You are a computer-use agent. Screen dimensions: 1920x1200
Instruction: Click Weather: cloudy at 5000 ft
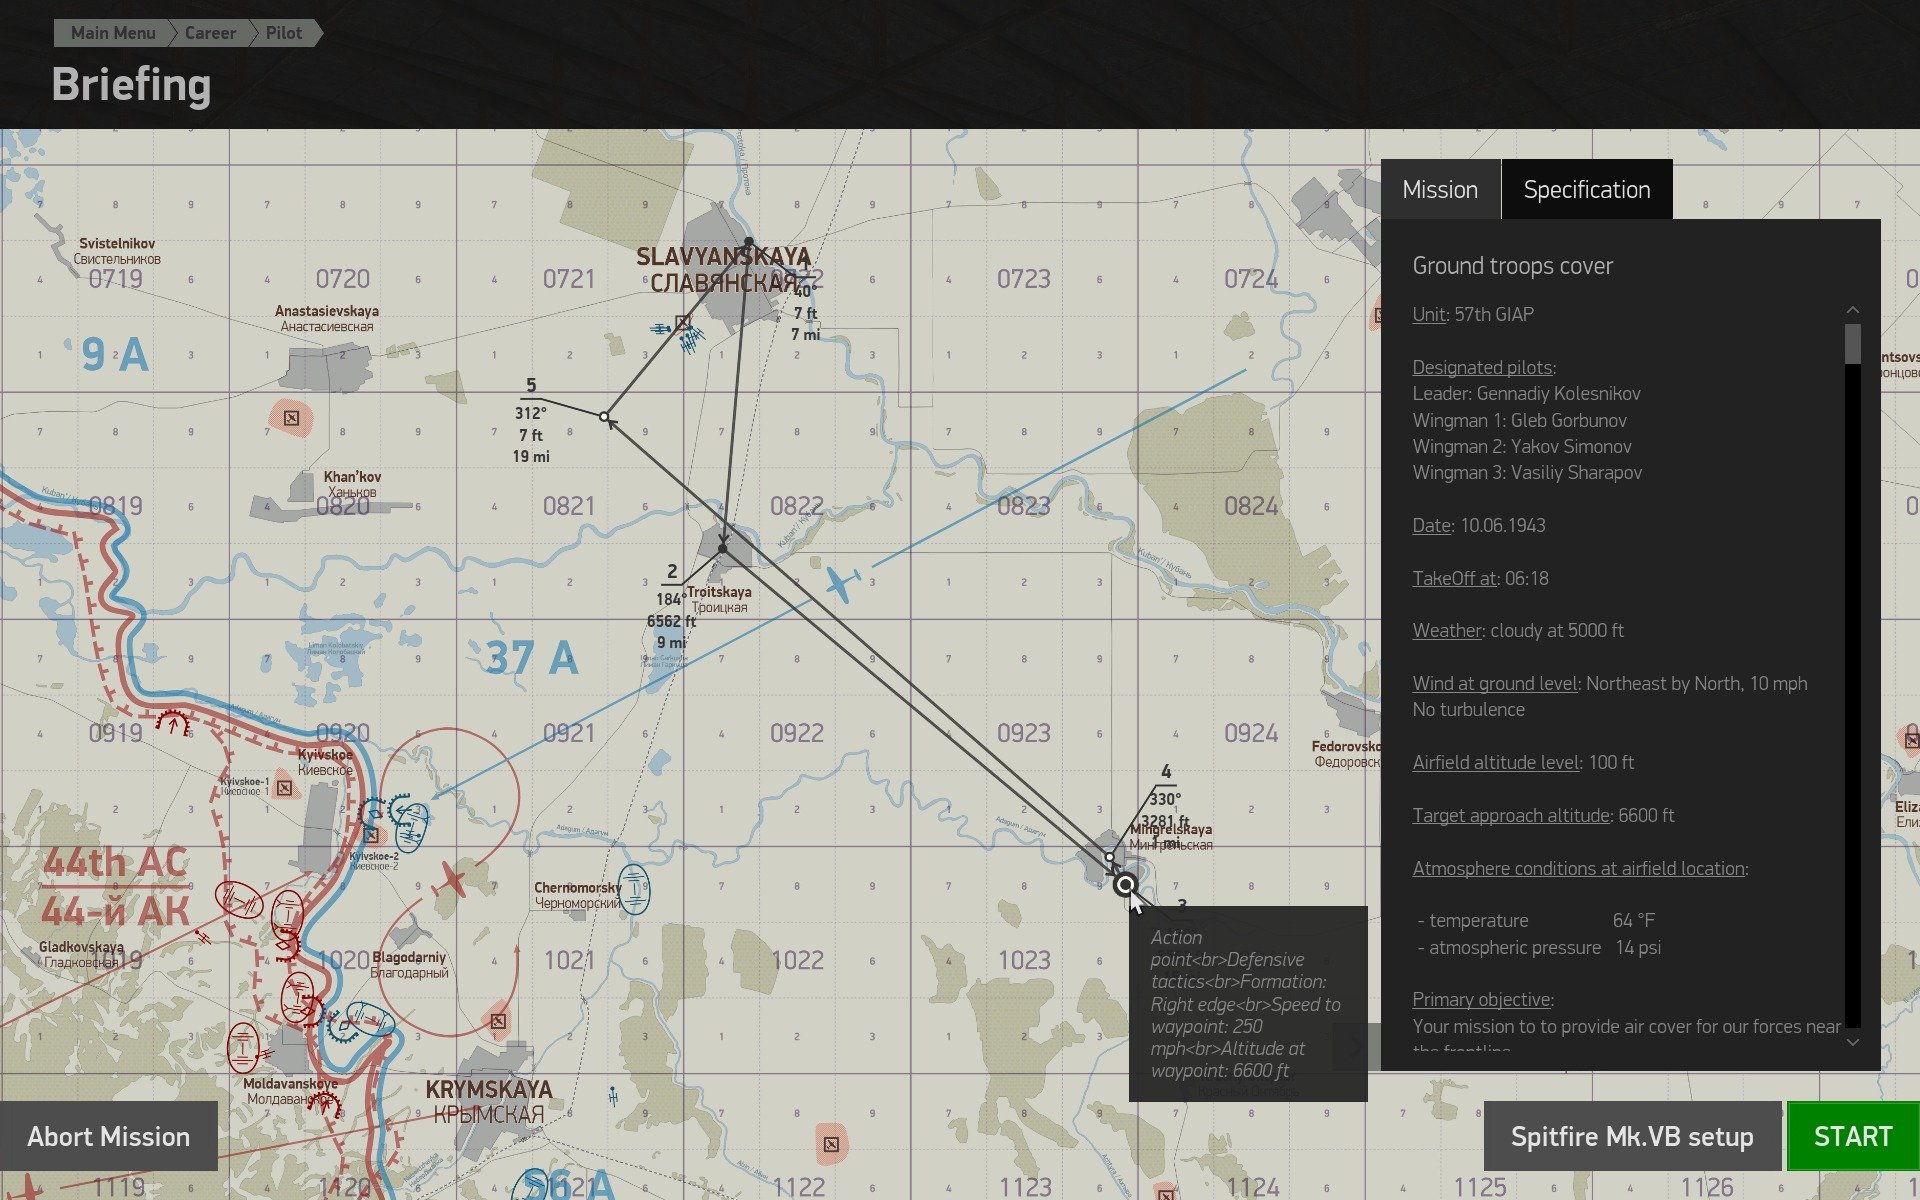(x=1518, y=630)
